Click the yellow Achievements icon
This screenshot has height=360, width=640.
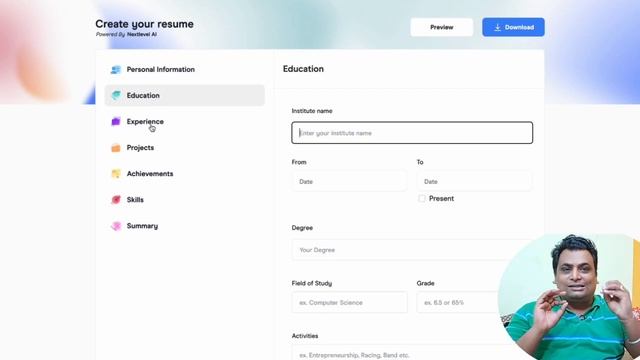(116, 174)
